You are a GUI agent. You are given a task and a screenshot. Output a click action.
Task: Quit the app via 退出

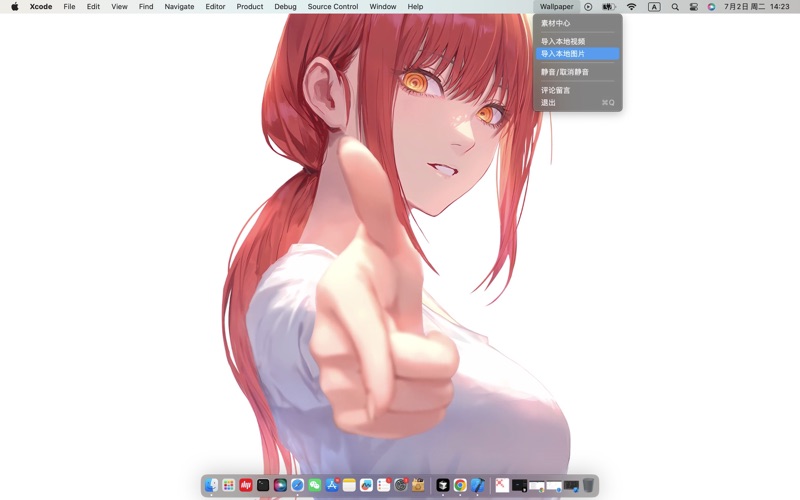point(549,103)
